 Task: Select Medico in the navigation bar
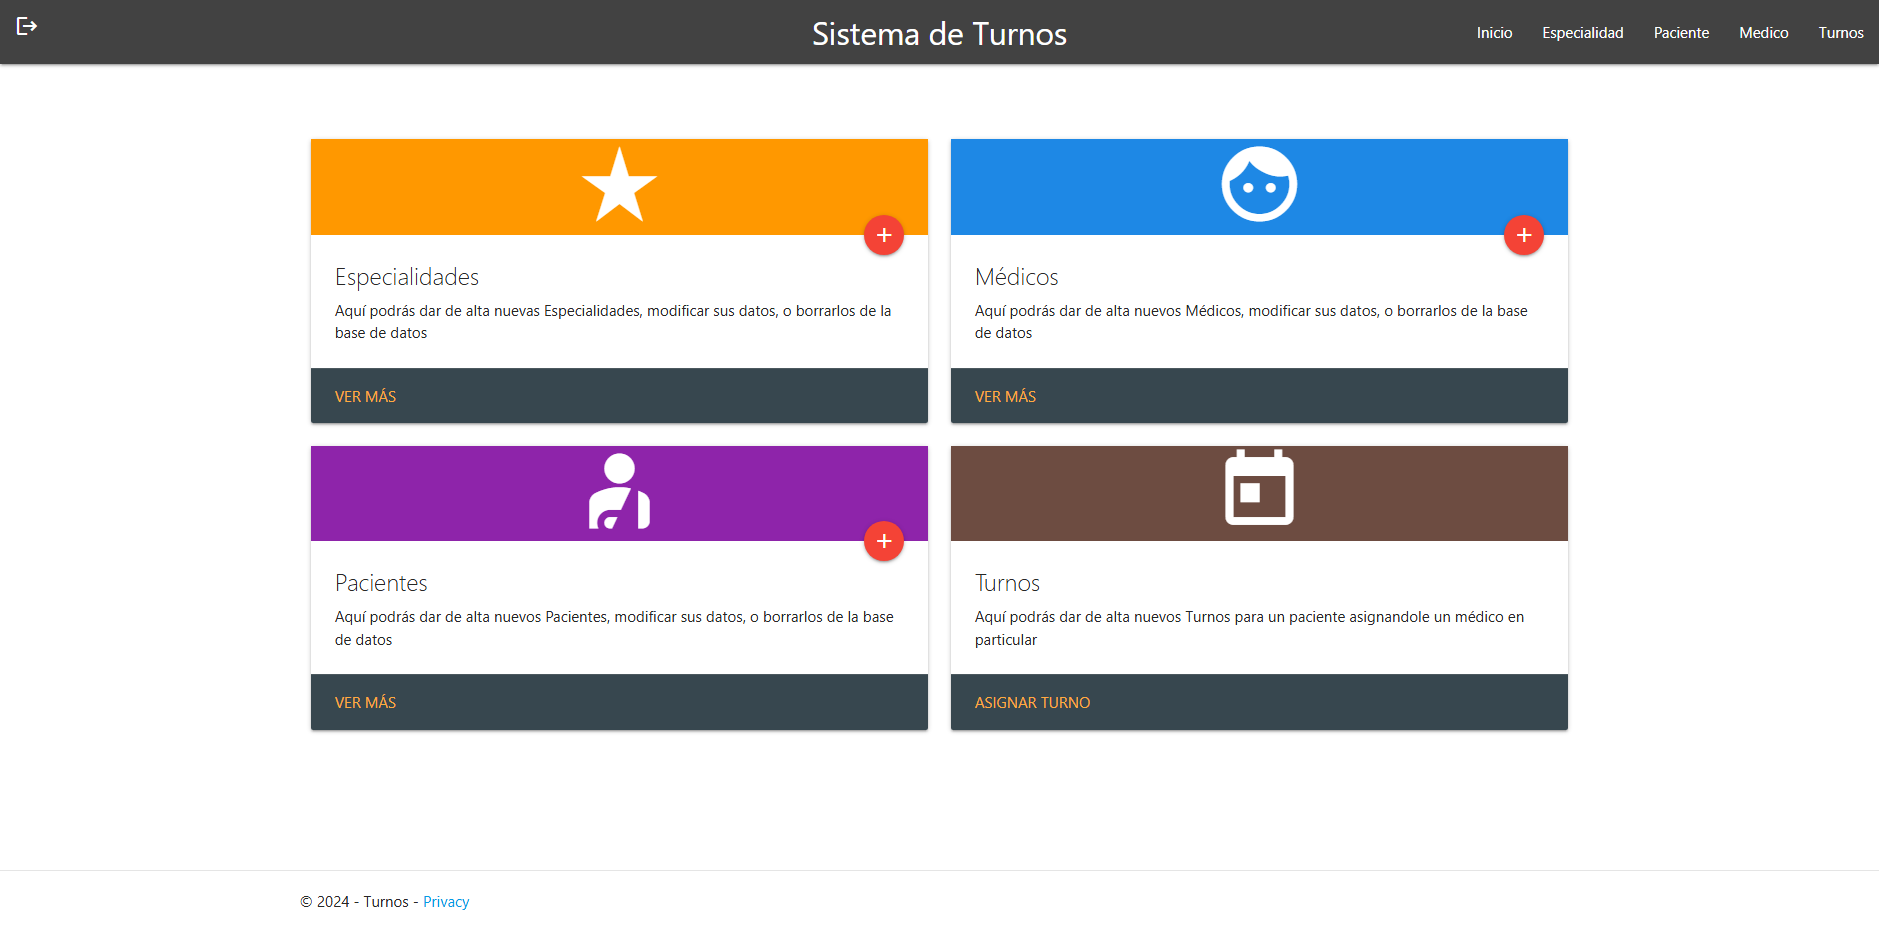(1763, 32)
